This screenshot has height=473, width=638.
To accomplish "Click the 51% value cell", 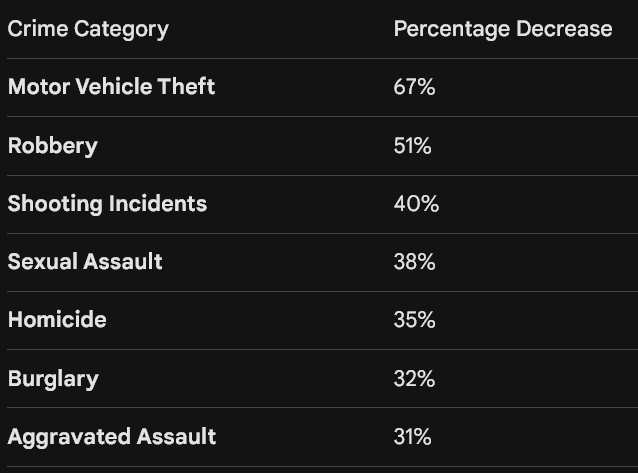I will (x=412, y=146).
